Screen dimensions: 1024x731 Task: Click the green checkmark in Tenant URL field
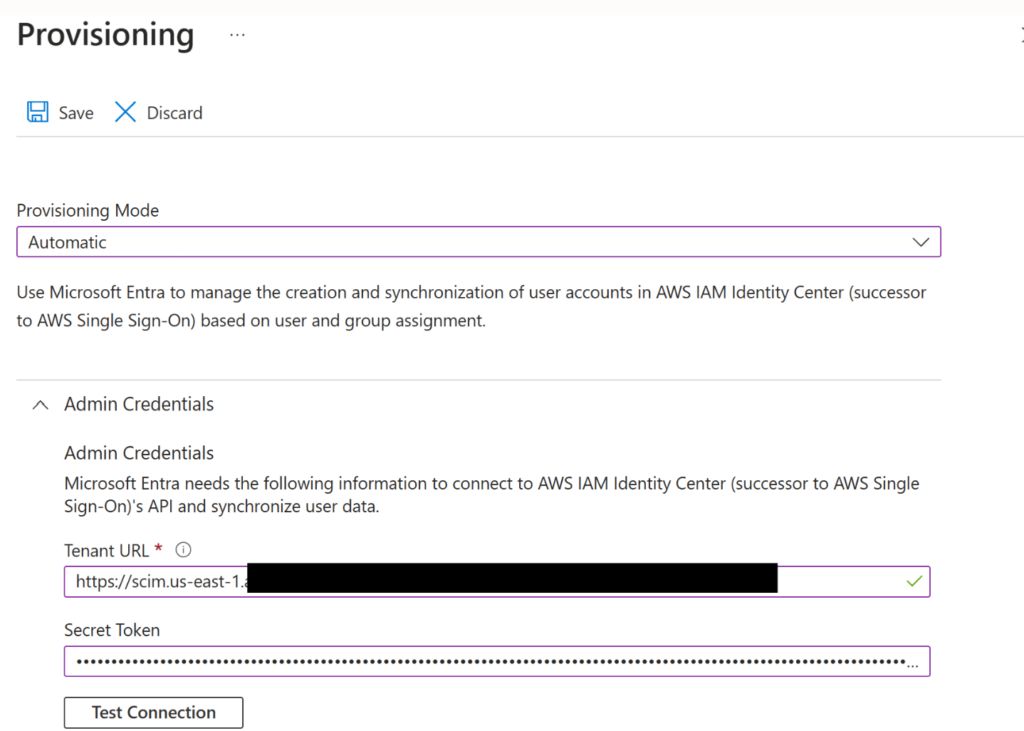914,581
